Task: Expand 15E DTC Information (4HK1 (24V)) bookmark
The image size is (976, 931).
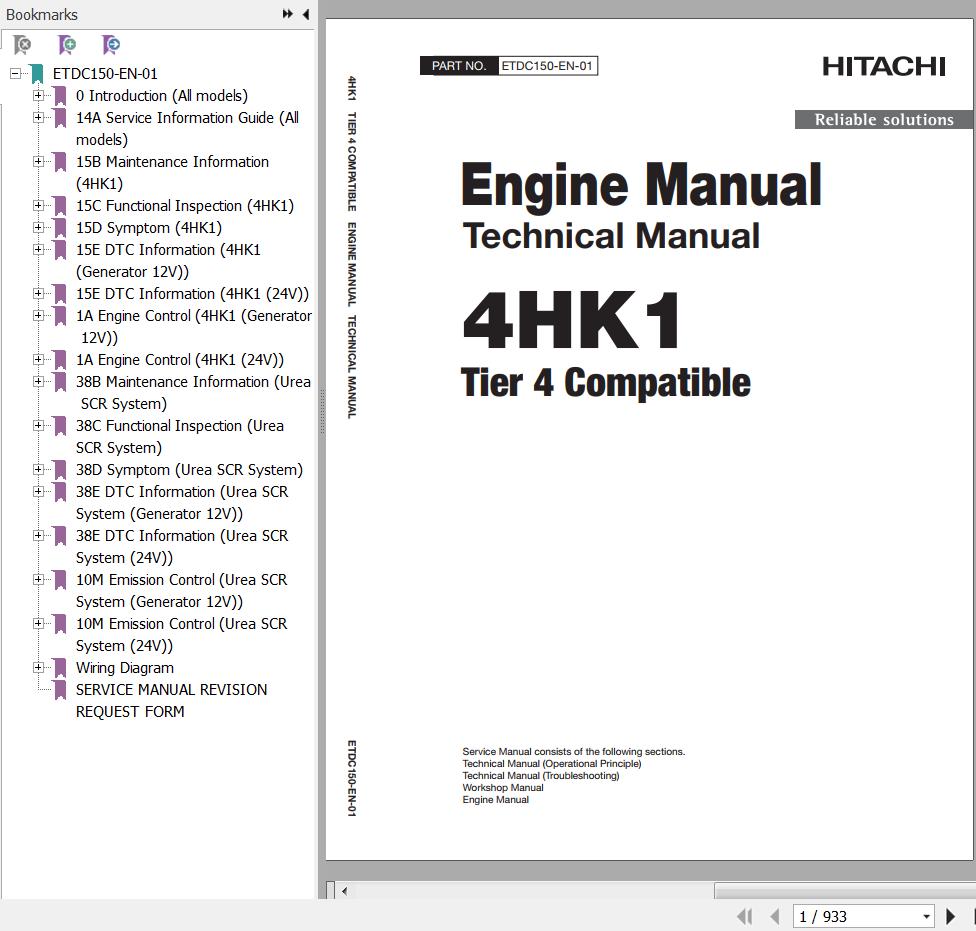Action: pos(39,293)
